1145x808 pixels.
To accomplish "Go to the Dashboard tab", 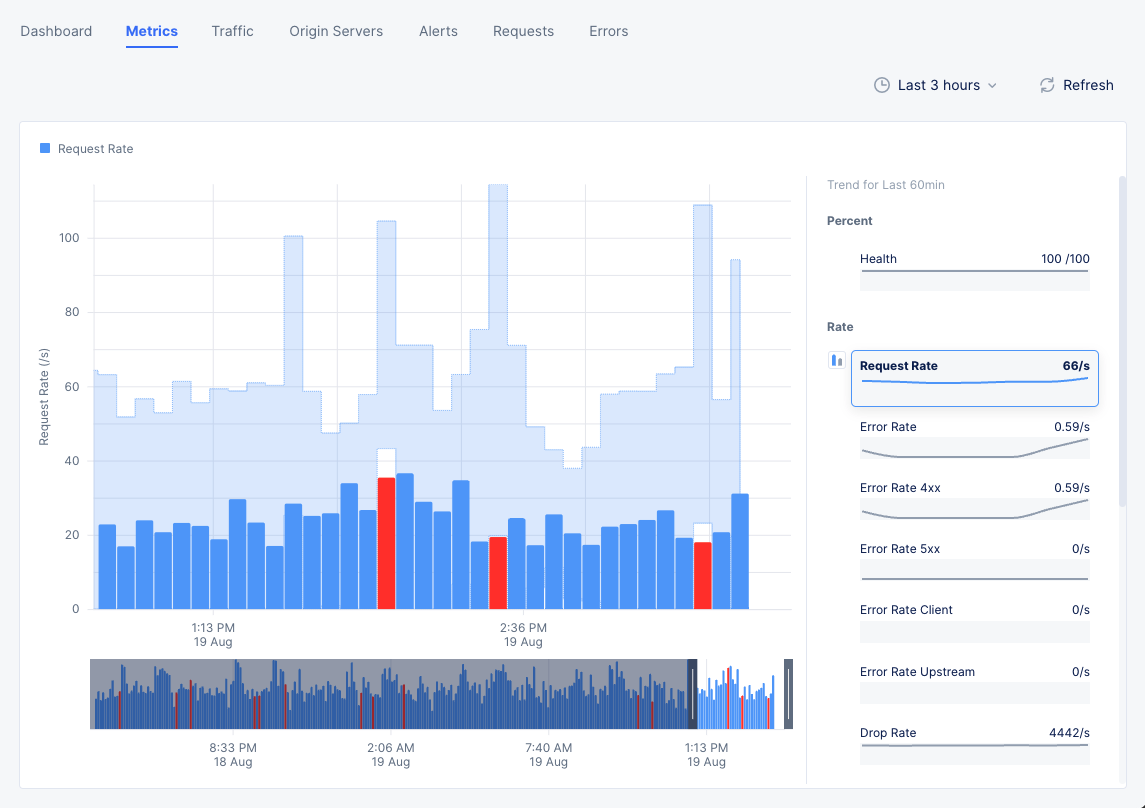I will coord(56,31).
